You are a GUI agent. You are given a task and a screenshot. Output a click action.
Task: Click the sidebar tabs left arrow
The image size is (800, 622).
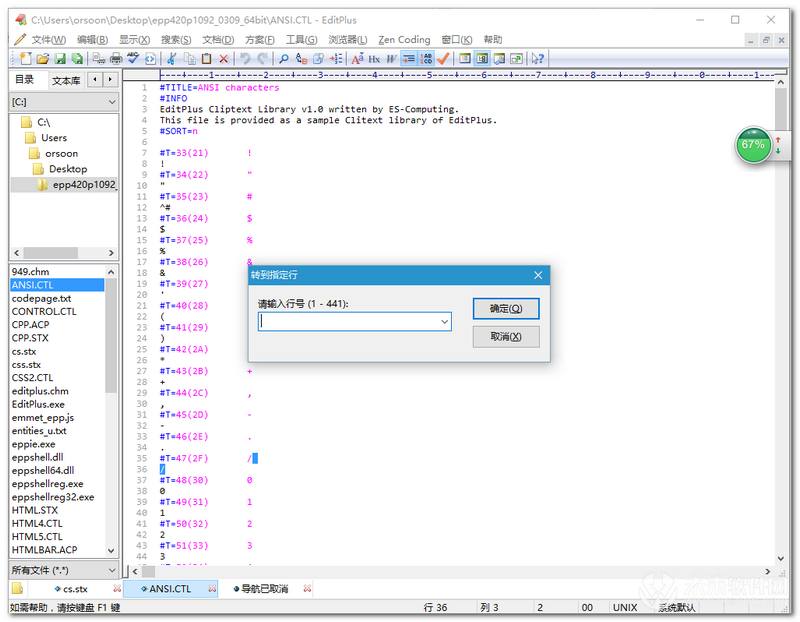pos(95,80)
